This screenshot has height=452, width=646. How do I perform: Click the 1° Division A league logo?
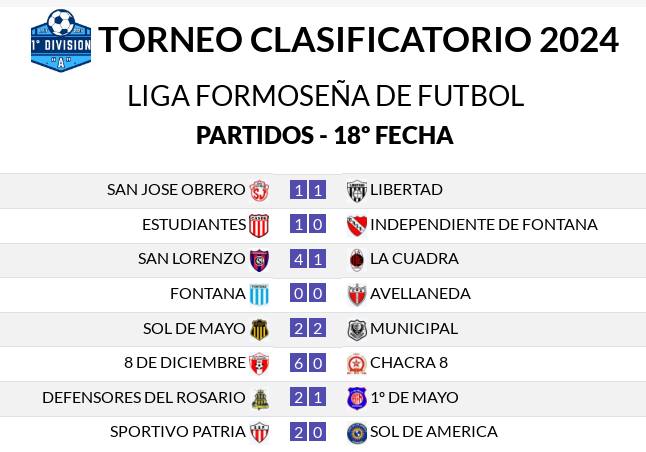[61, 40]
